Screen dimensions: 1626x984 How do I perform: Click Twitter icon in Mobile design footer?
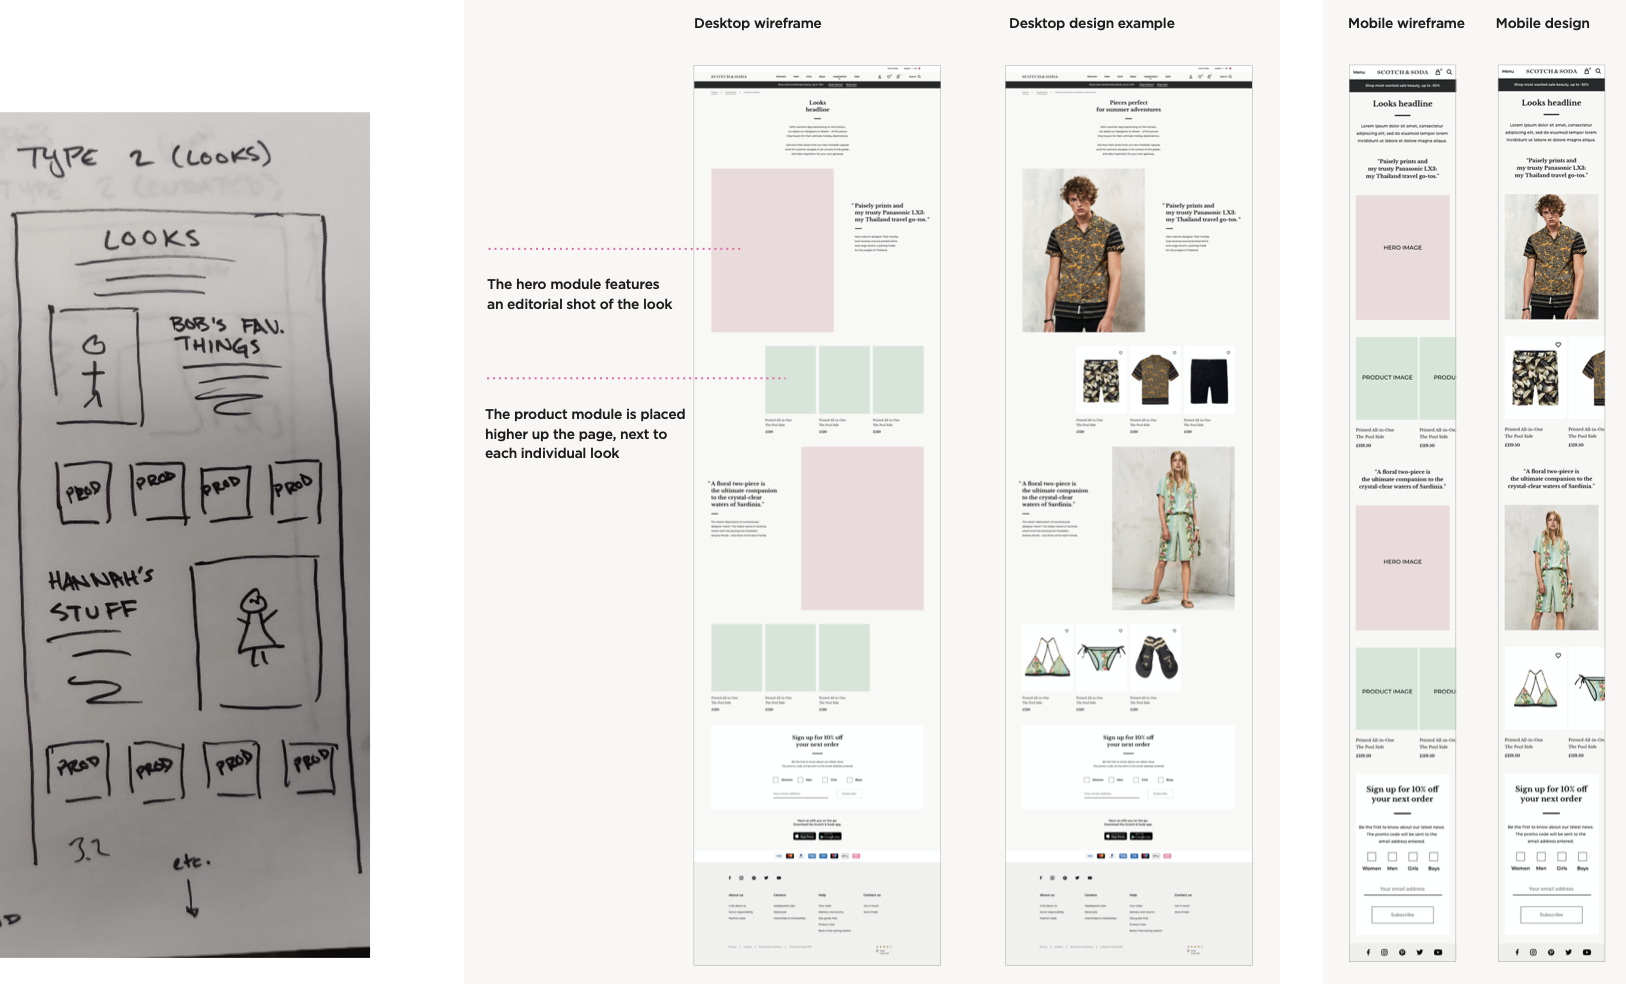pos(1568,952)
